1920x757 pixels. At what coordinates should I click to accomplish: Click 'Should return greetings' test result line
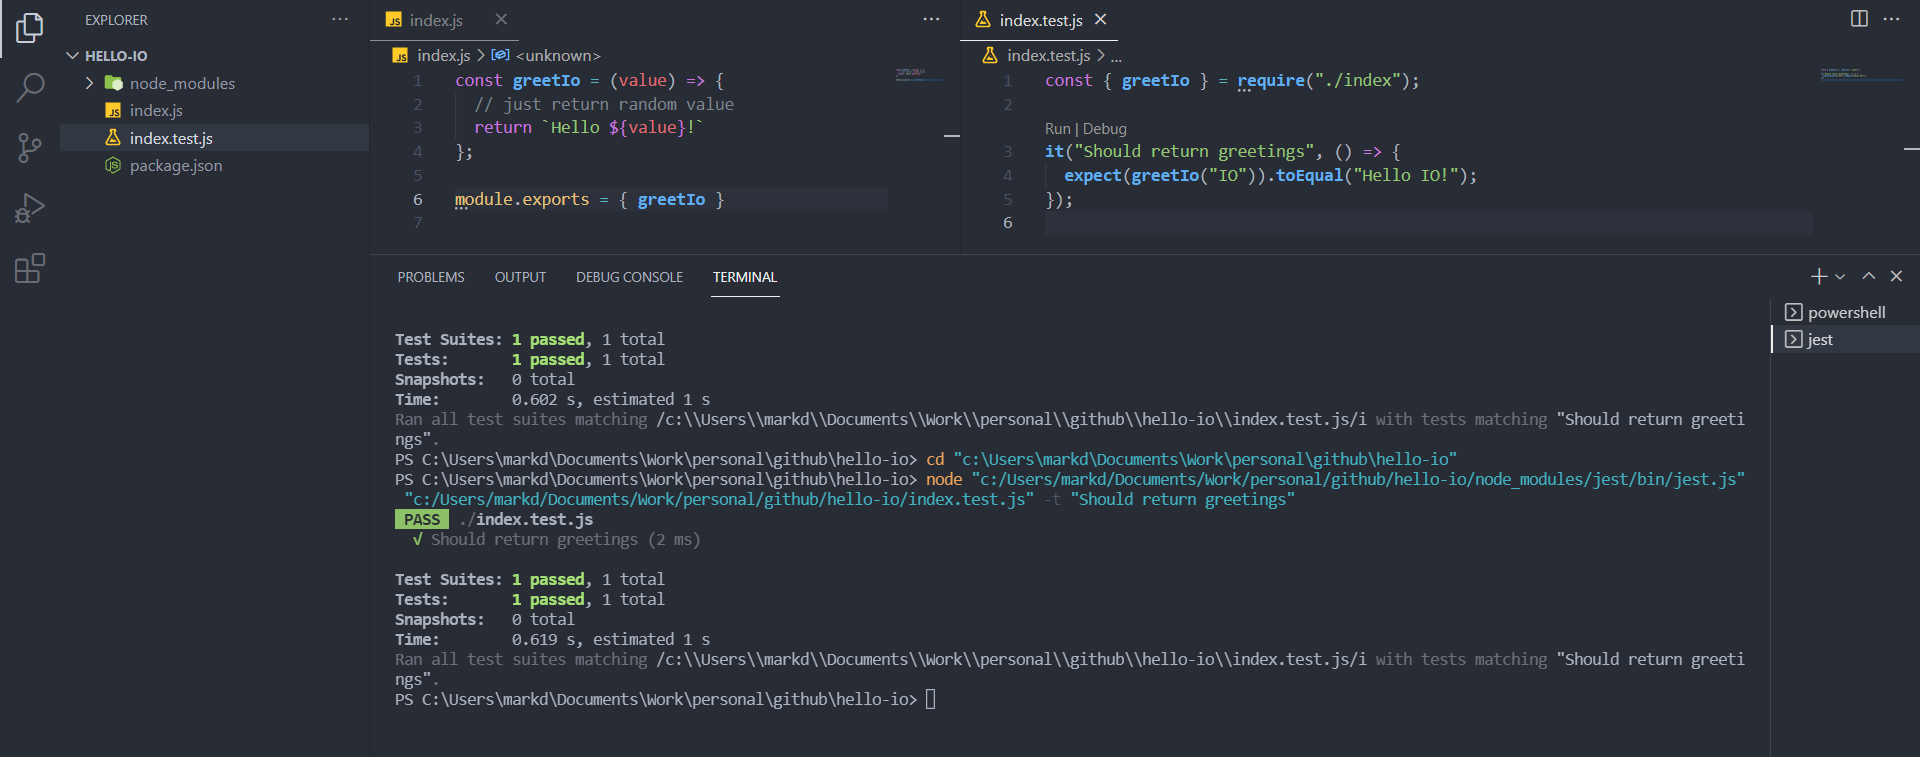pos(556,540)
